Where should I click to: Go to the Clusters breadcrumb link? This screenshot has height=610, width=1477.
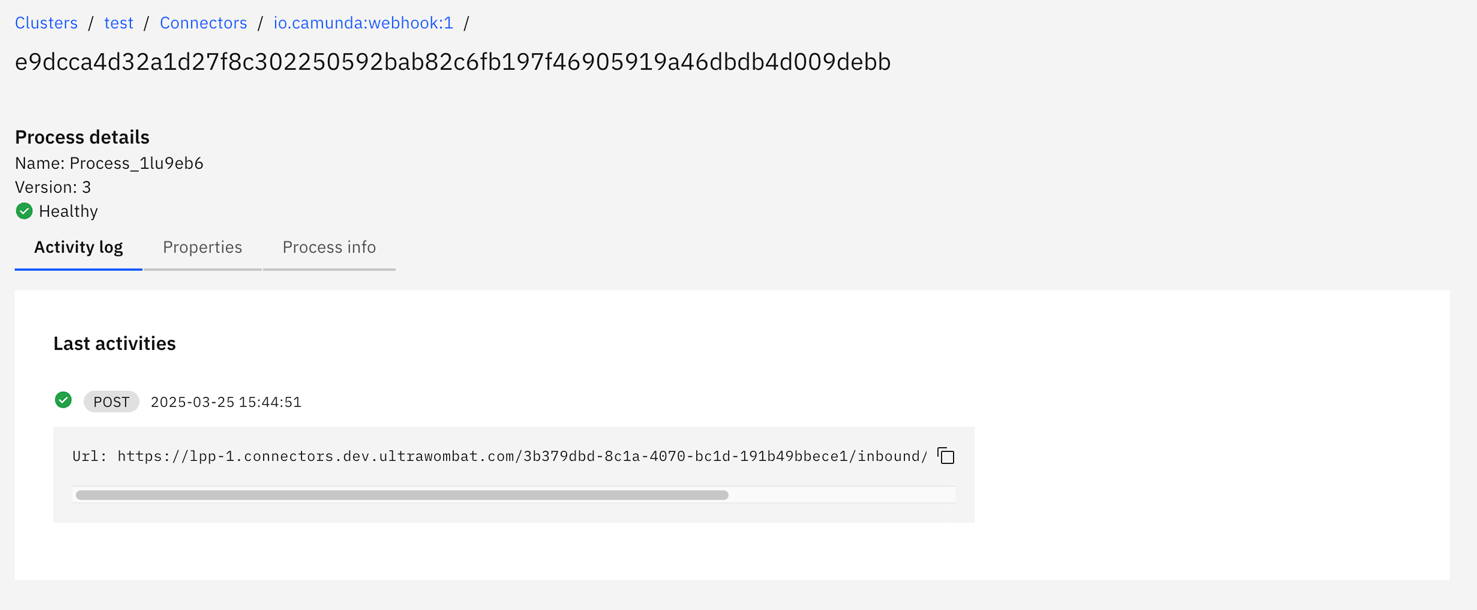pos(46,22)
